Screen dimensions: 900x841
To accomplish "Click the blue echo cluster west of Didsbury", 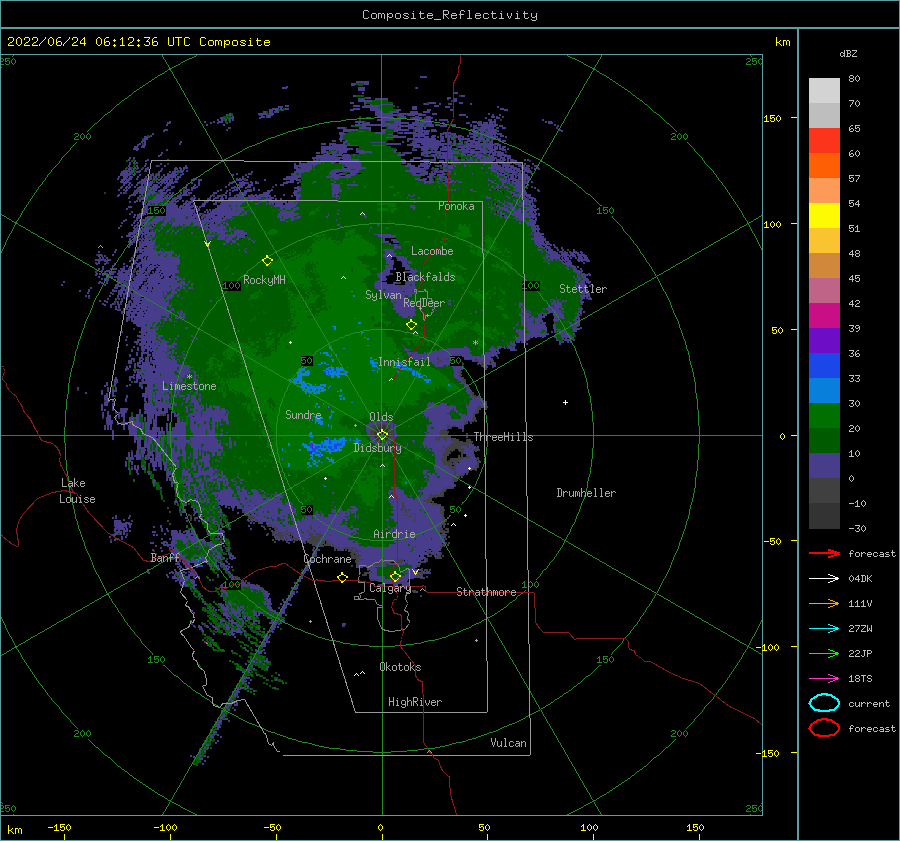I will click(324, 449).
